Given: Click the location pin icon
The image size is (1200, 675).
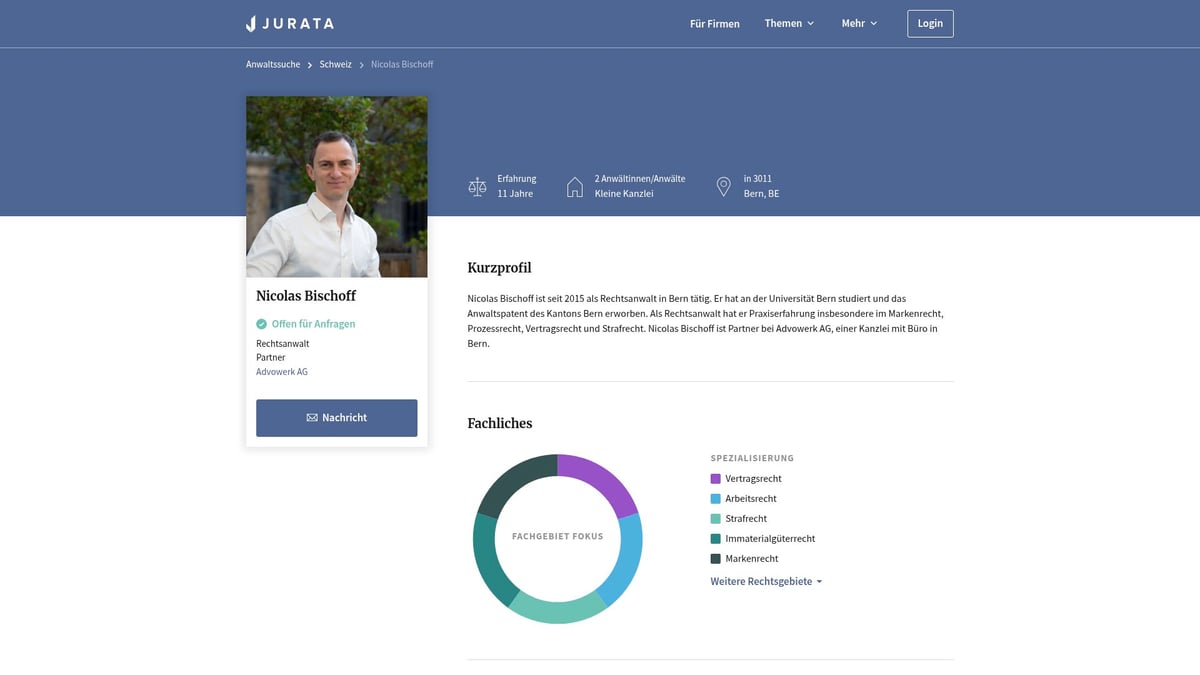Looking at the screenshot, I should point(723,187).
